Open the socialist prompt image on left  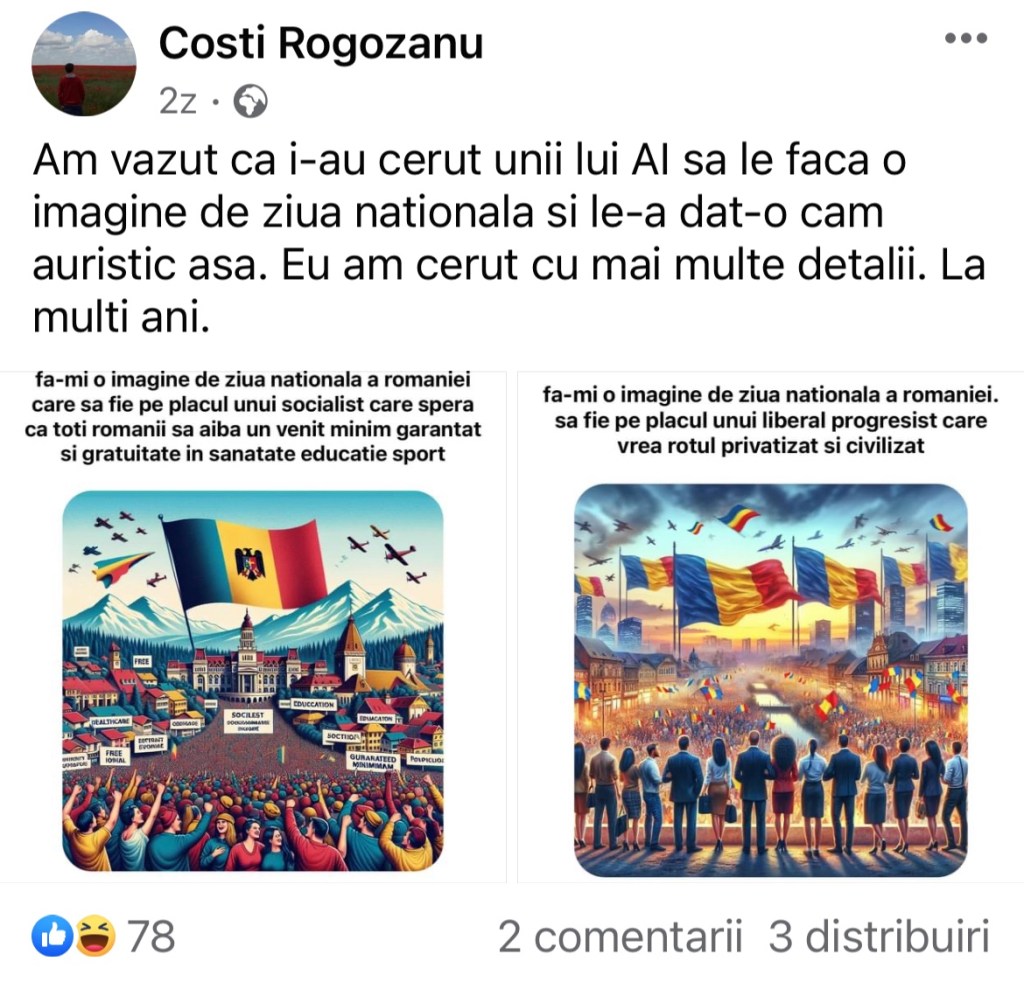(253, 626)
